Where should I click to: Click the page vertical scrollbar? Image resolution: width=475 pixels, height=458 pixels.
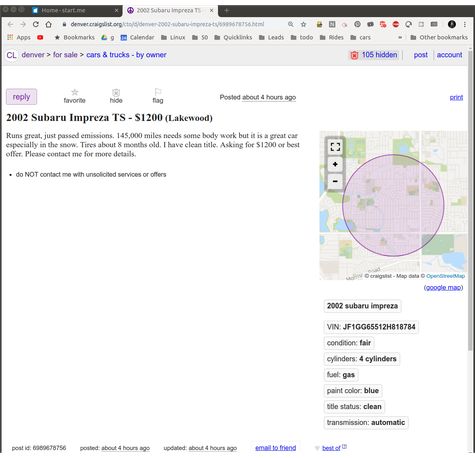[470, 200]
